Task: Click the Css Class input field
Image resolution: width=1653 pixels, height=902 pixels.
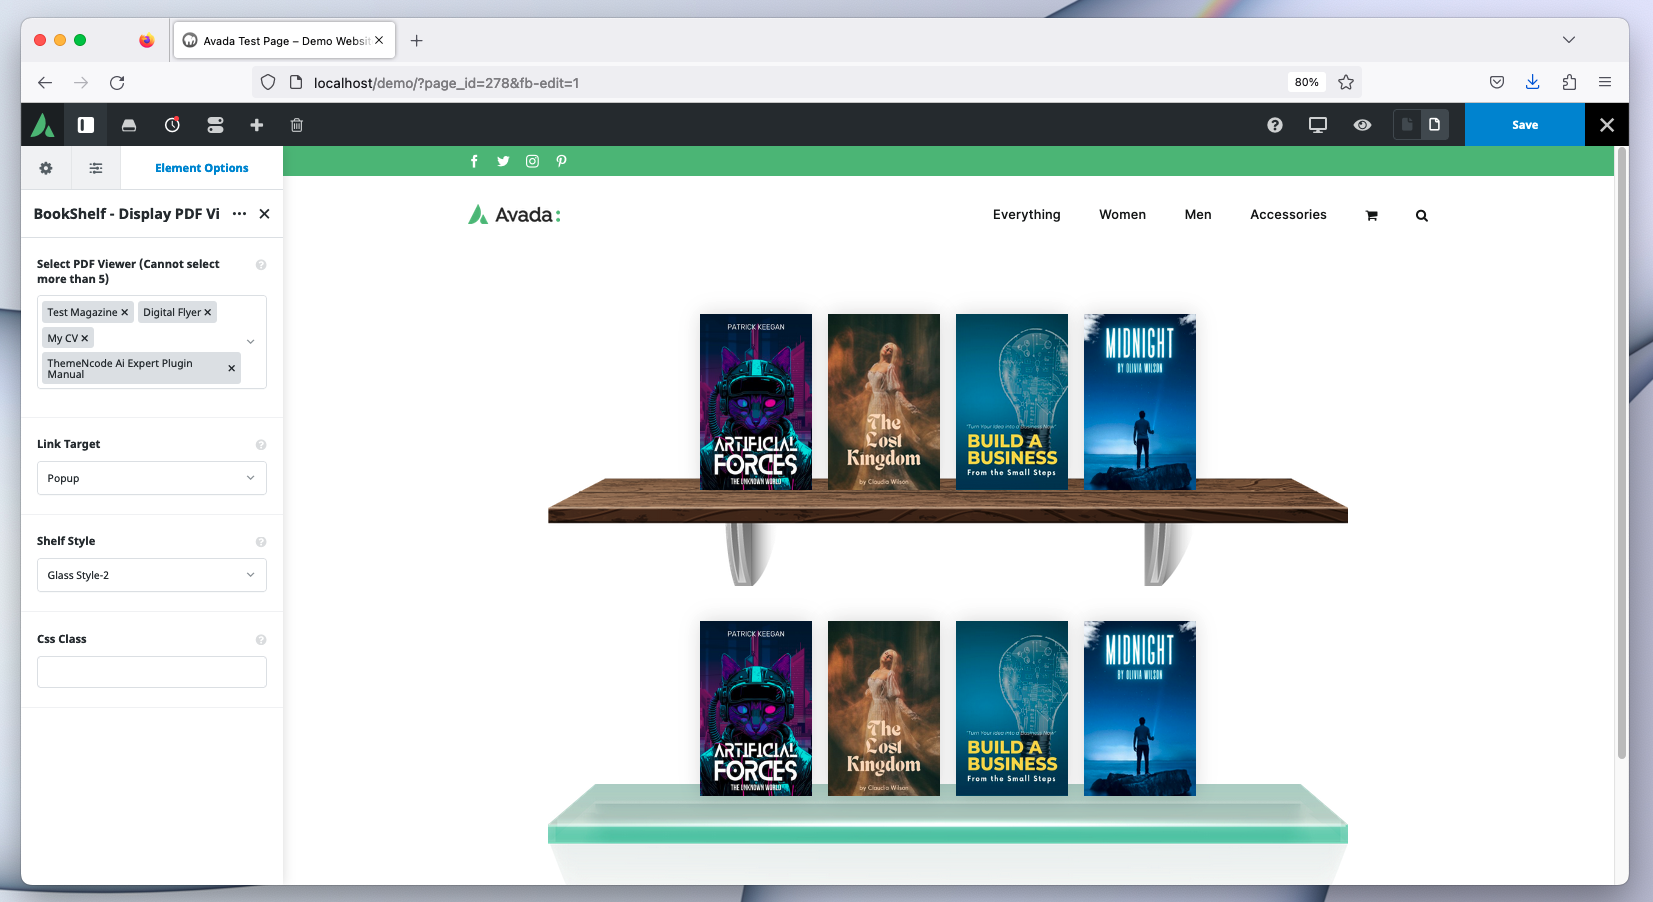Action: [x=152, y=672]
